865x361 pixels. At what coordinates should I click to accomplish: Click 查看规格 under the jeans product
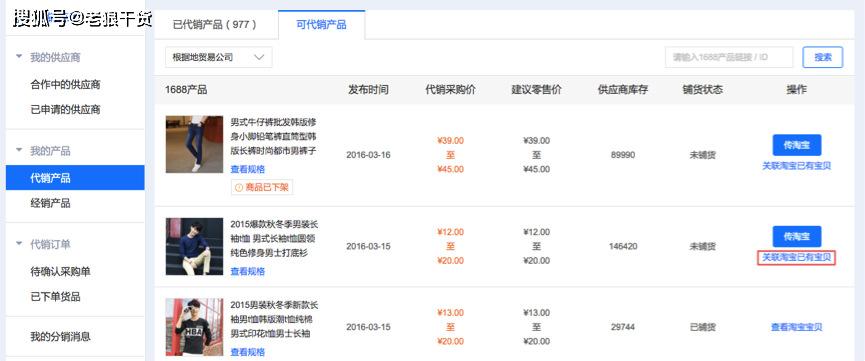pos(248,169)
